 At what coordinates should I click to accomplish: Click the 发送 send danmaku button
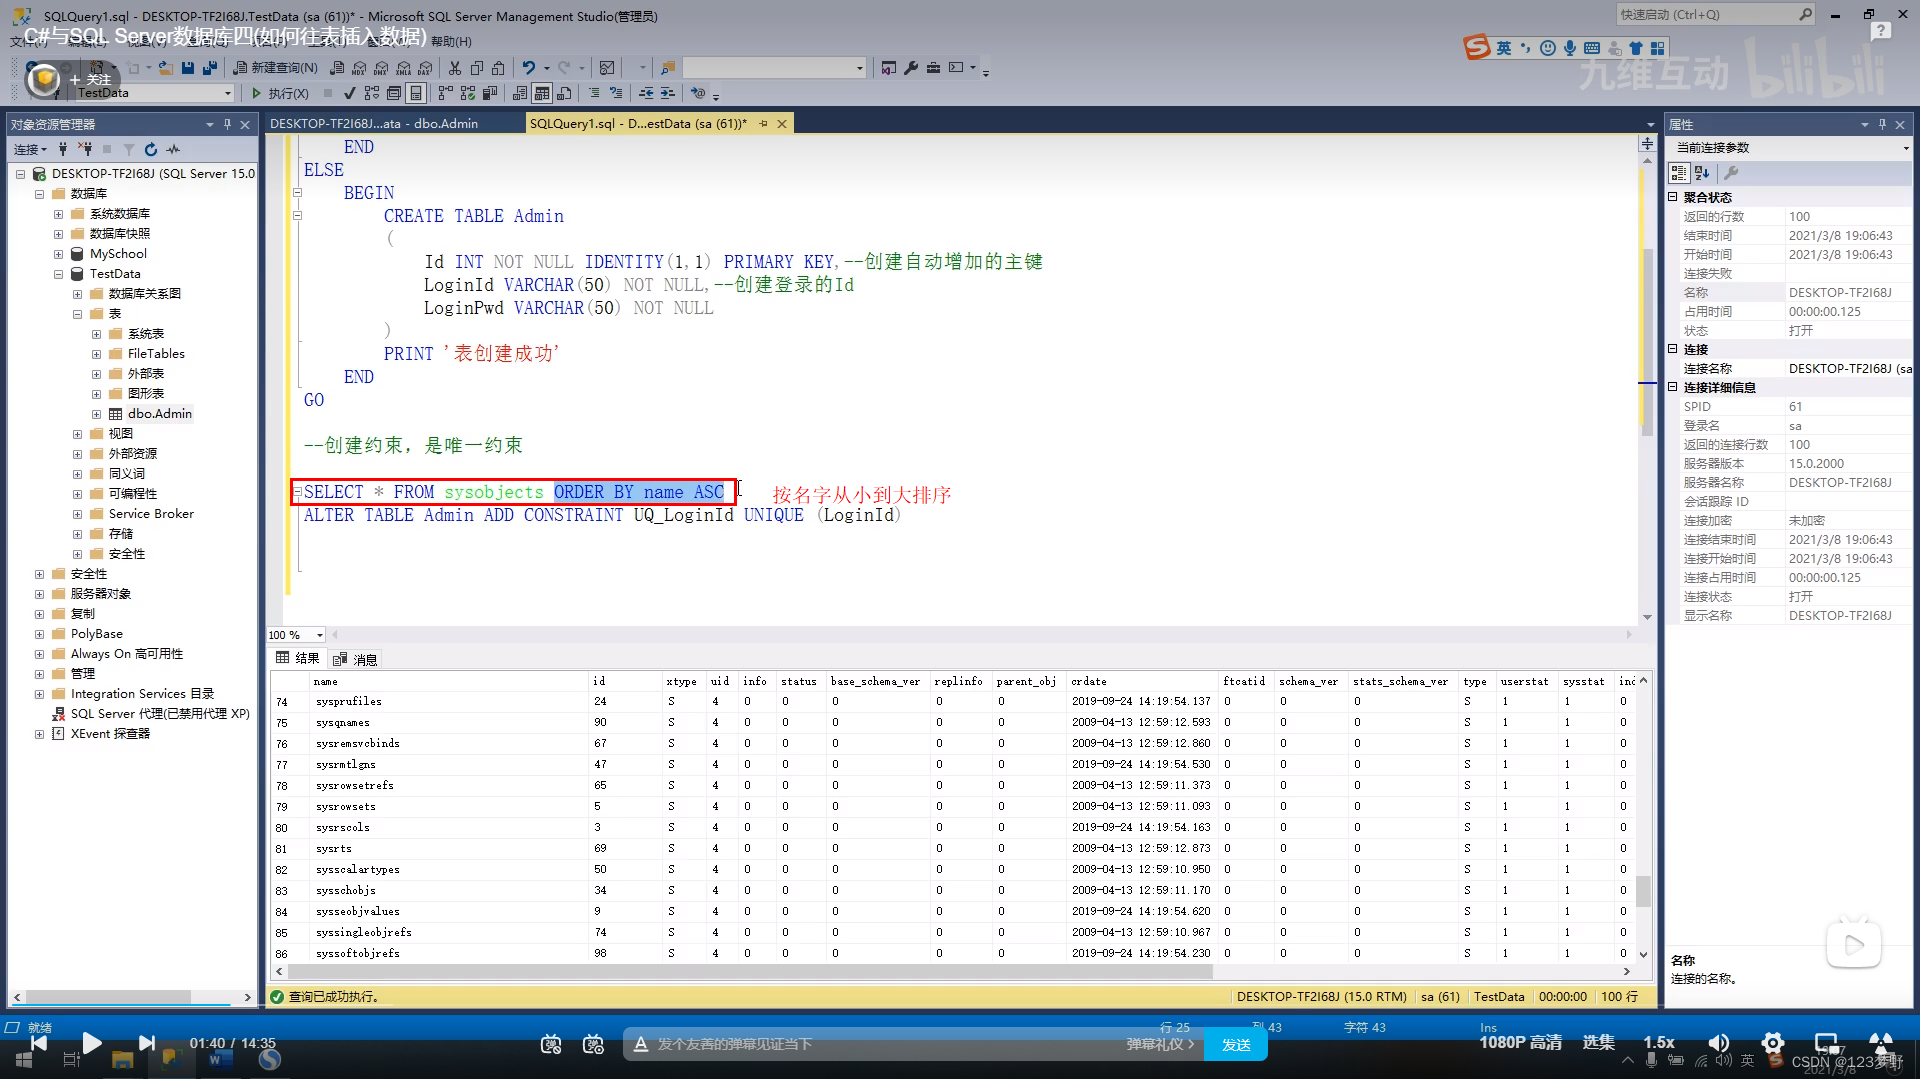pos(1236,1044)
